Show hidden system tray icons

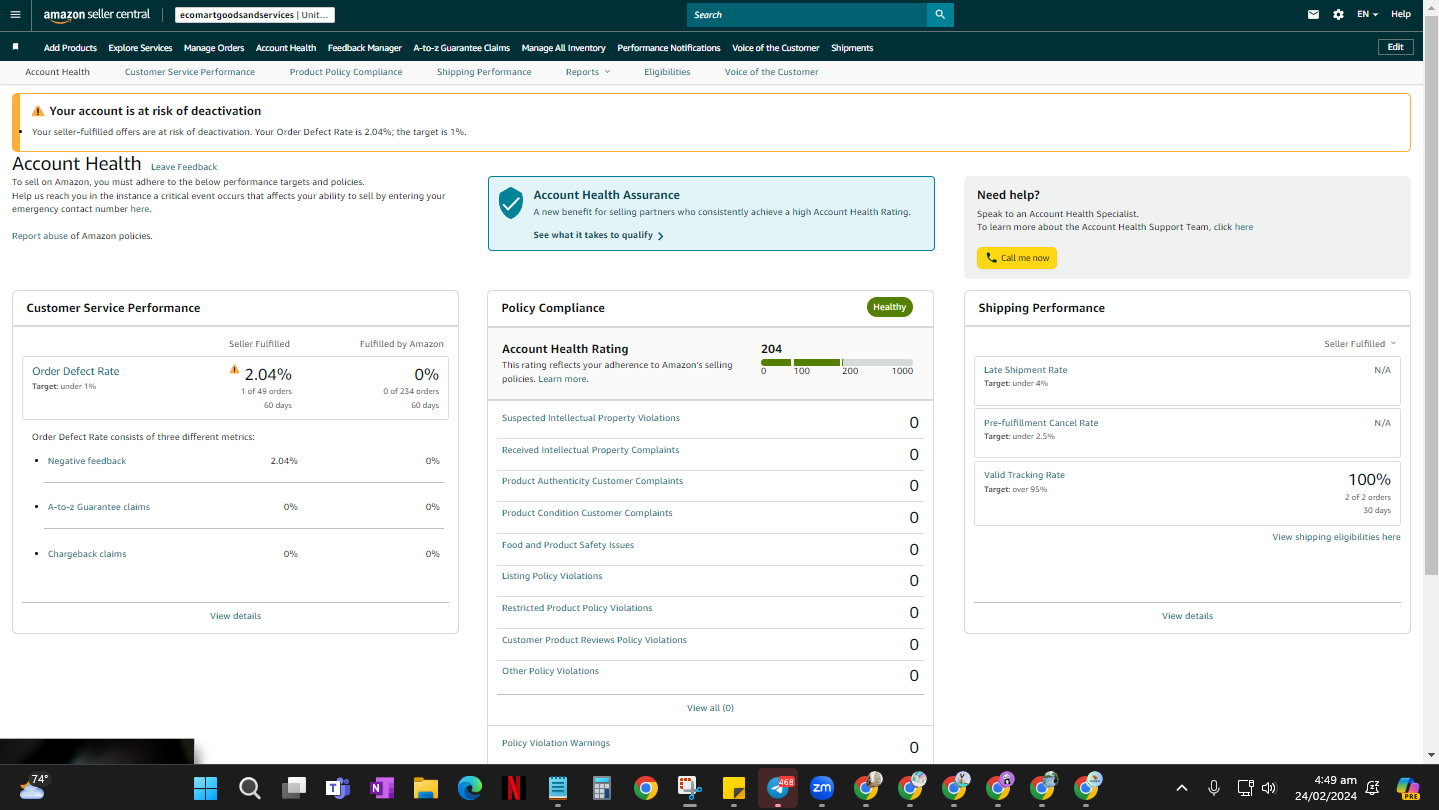click(1181, 788)
